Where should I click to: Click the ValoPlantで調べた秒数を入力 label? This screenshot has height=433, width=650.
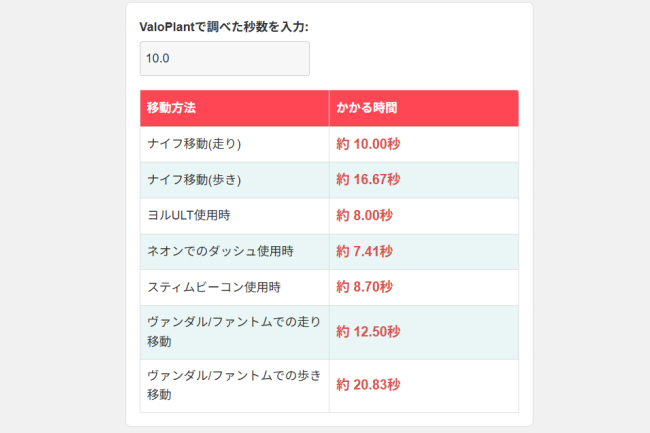(223, 26)
